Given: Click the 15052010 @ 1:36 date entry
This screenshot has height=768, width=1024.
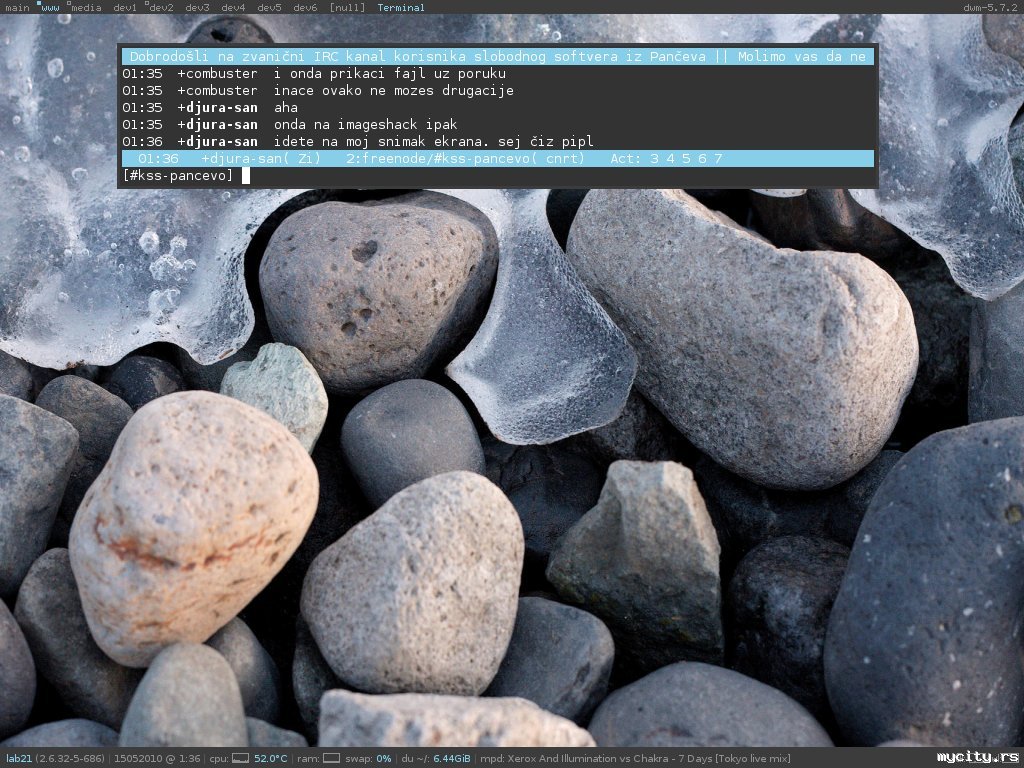Looking at the screenshot, I should (x=157, y=759).
